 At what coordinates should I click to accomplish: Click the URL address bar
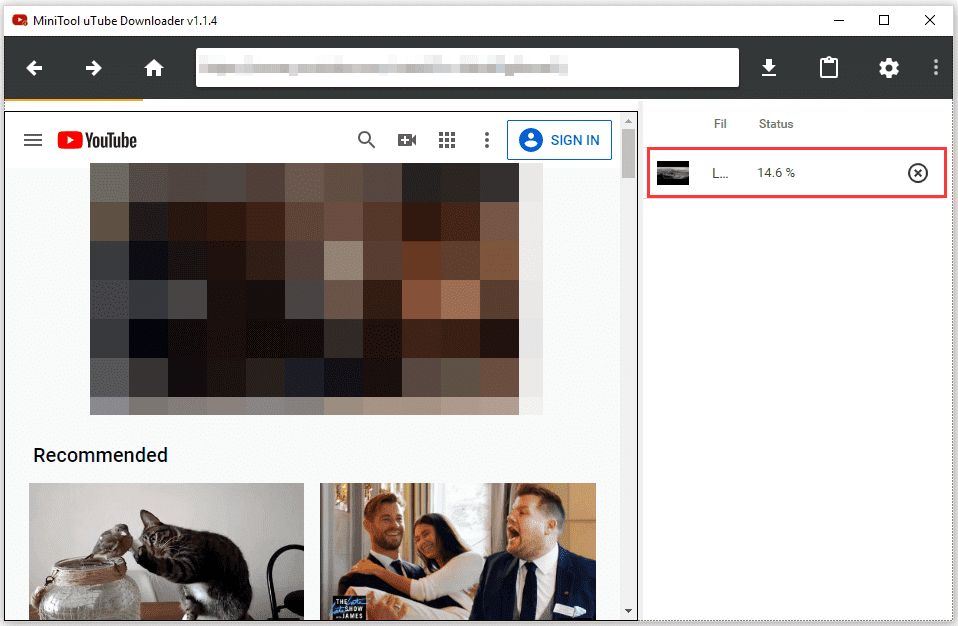466,68
